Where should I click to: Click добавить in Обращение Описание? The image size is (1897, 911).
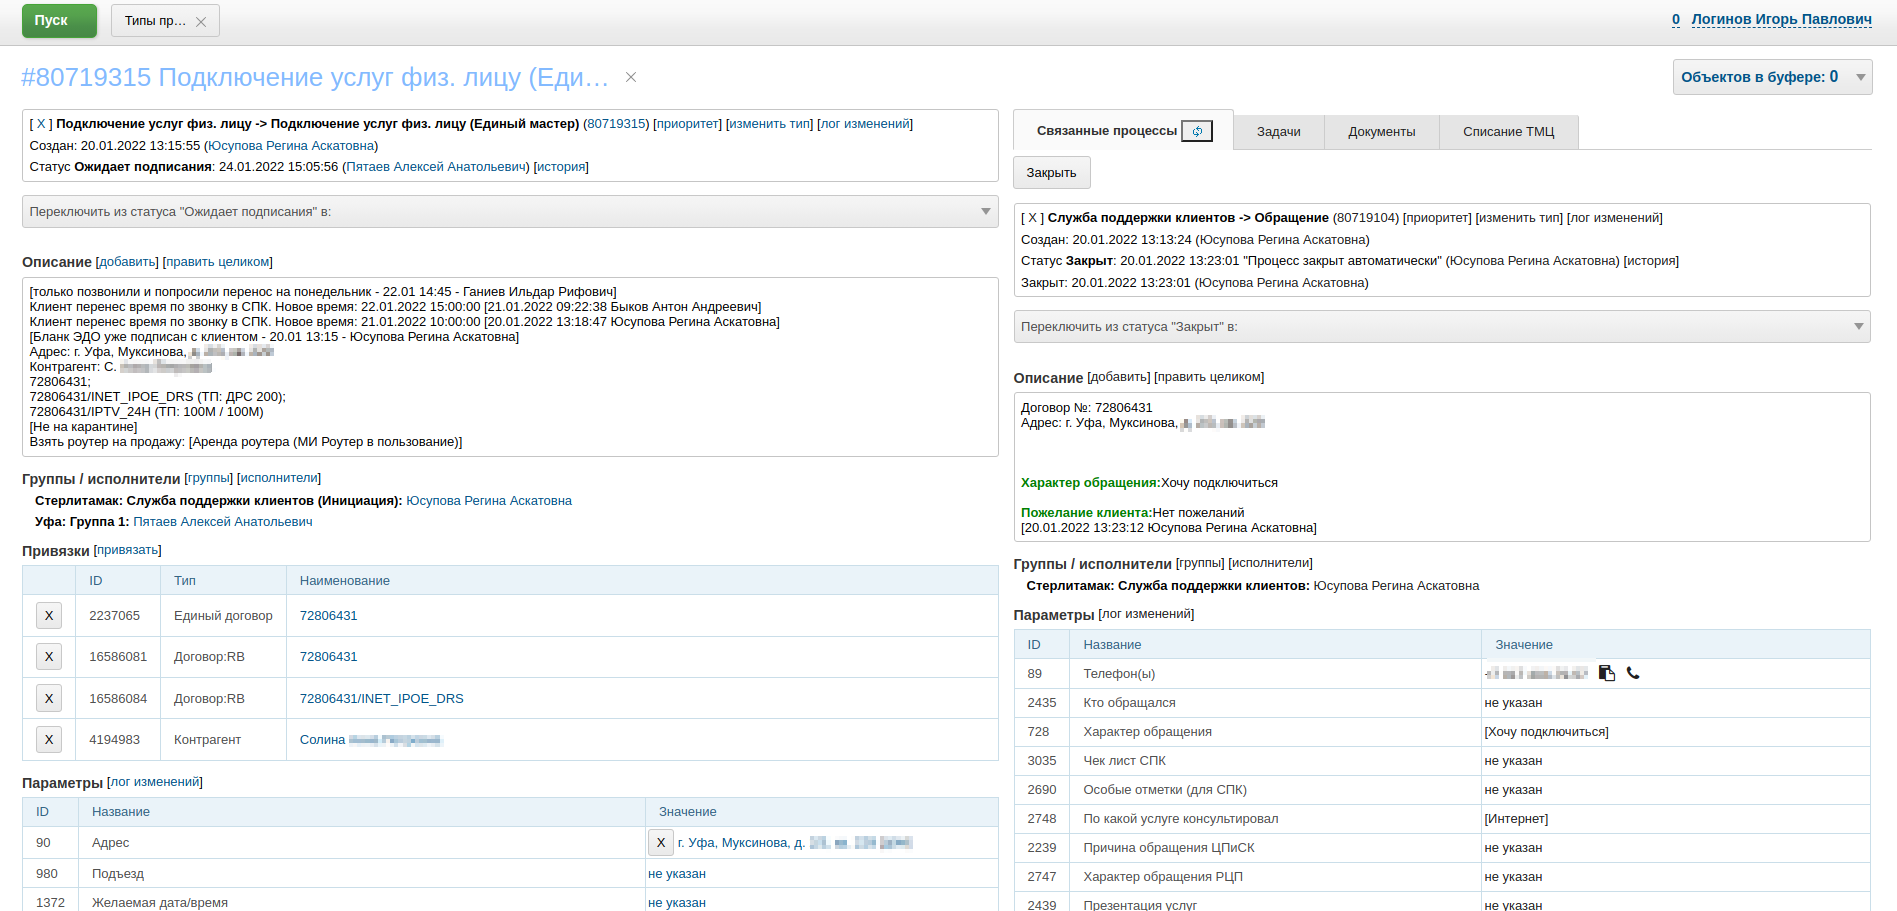tap(1118, 377)
